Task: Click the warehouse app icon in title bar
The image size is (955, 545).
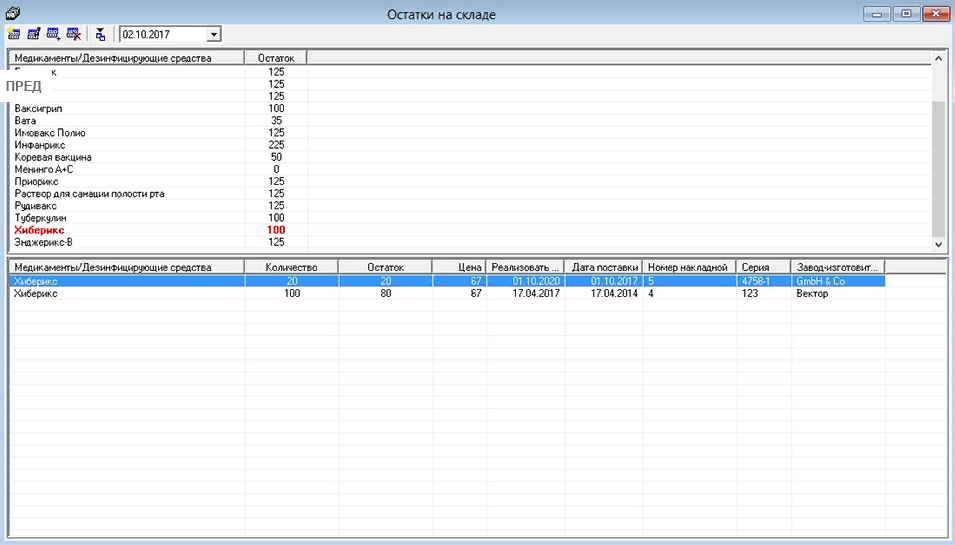Action: pyautogui.click(x=13, y=13)
